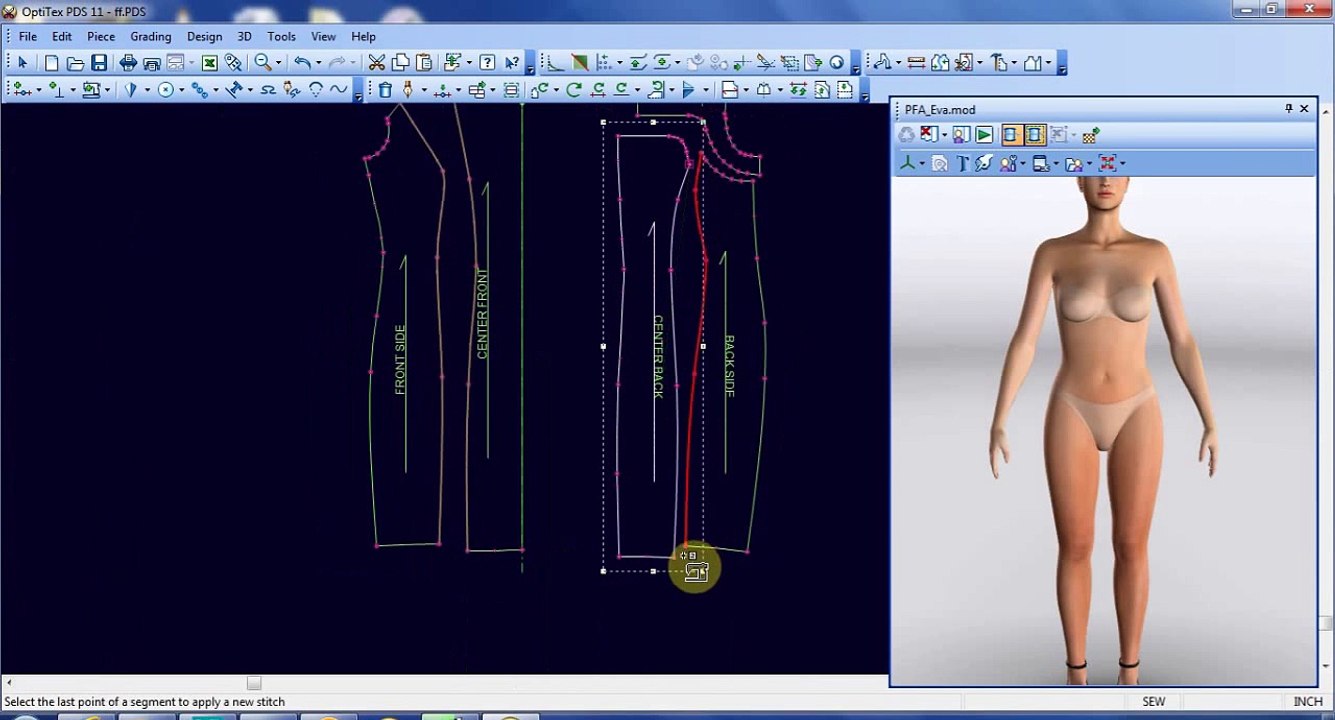Viewport: 1335px width, 720px height.
Task: Click the green rotate clockwise icon
Action: (x=573, y=90)
